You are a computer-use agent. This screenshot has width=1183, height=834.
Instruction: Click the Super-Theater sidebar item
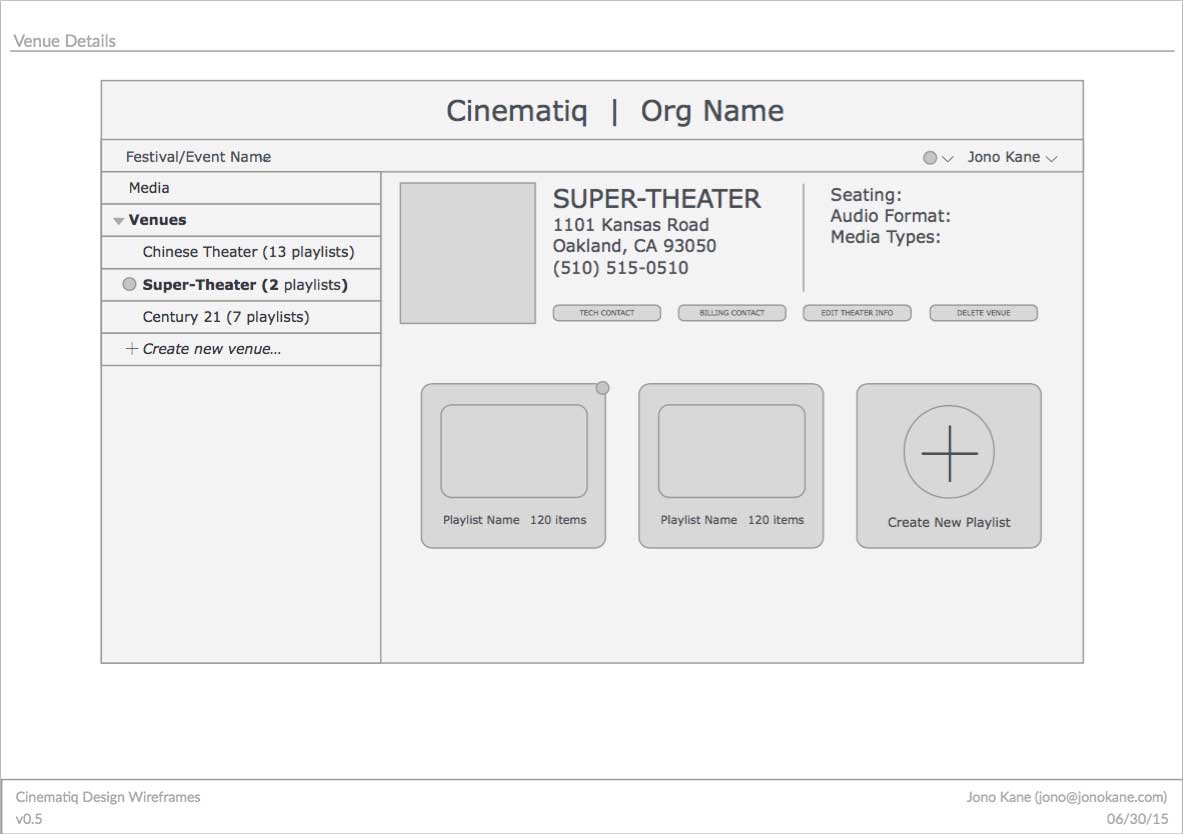[245, 285]
